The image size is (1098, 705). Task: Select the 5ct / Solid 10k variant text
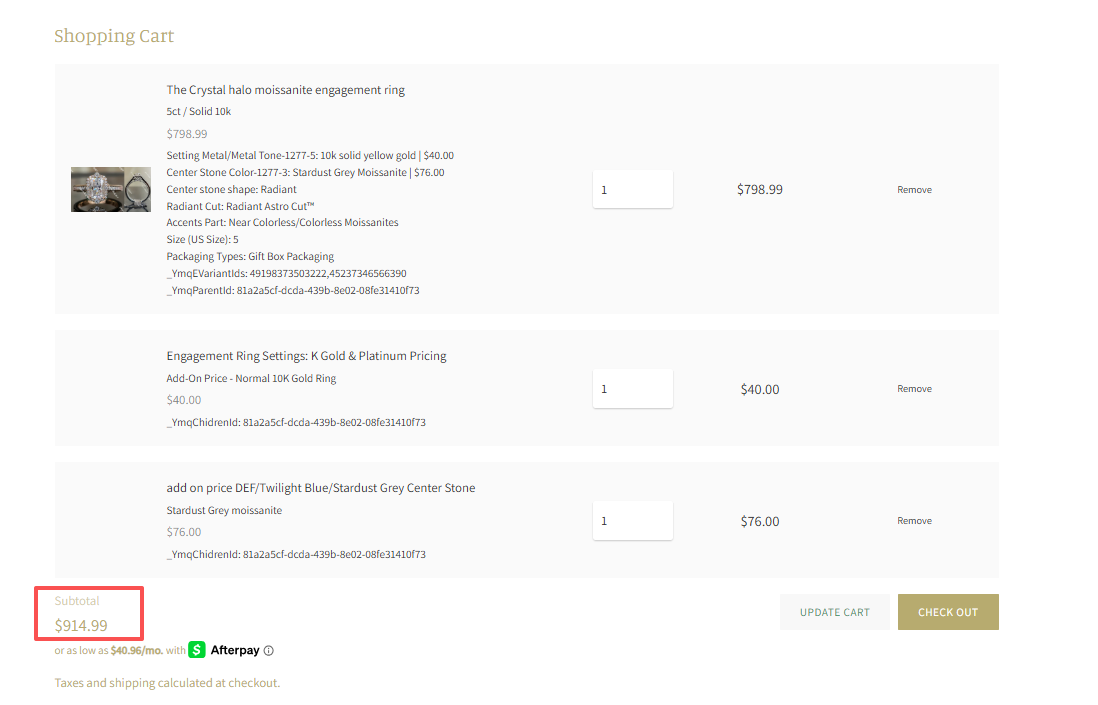[x=198, y=112]
